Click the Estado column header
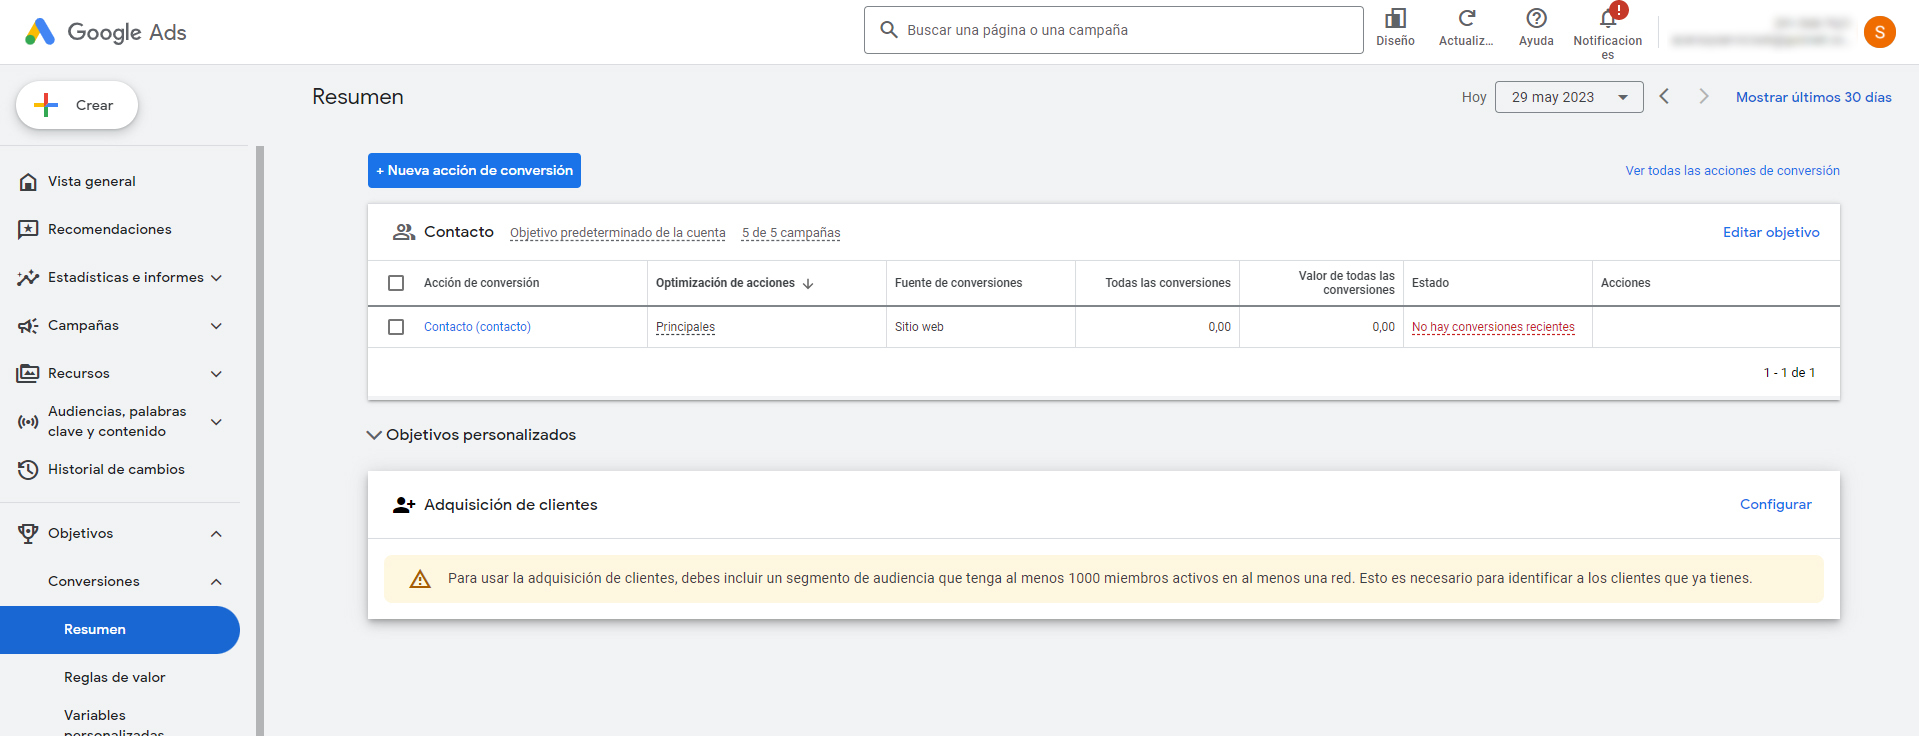This screenshot has width=1919, height=736. click(x=1430, y=283)
